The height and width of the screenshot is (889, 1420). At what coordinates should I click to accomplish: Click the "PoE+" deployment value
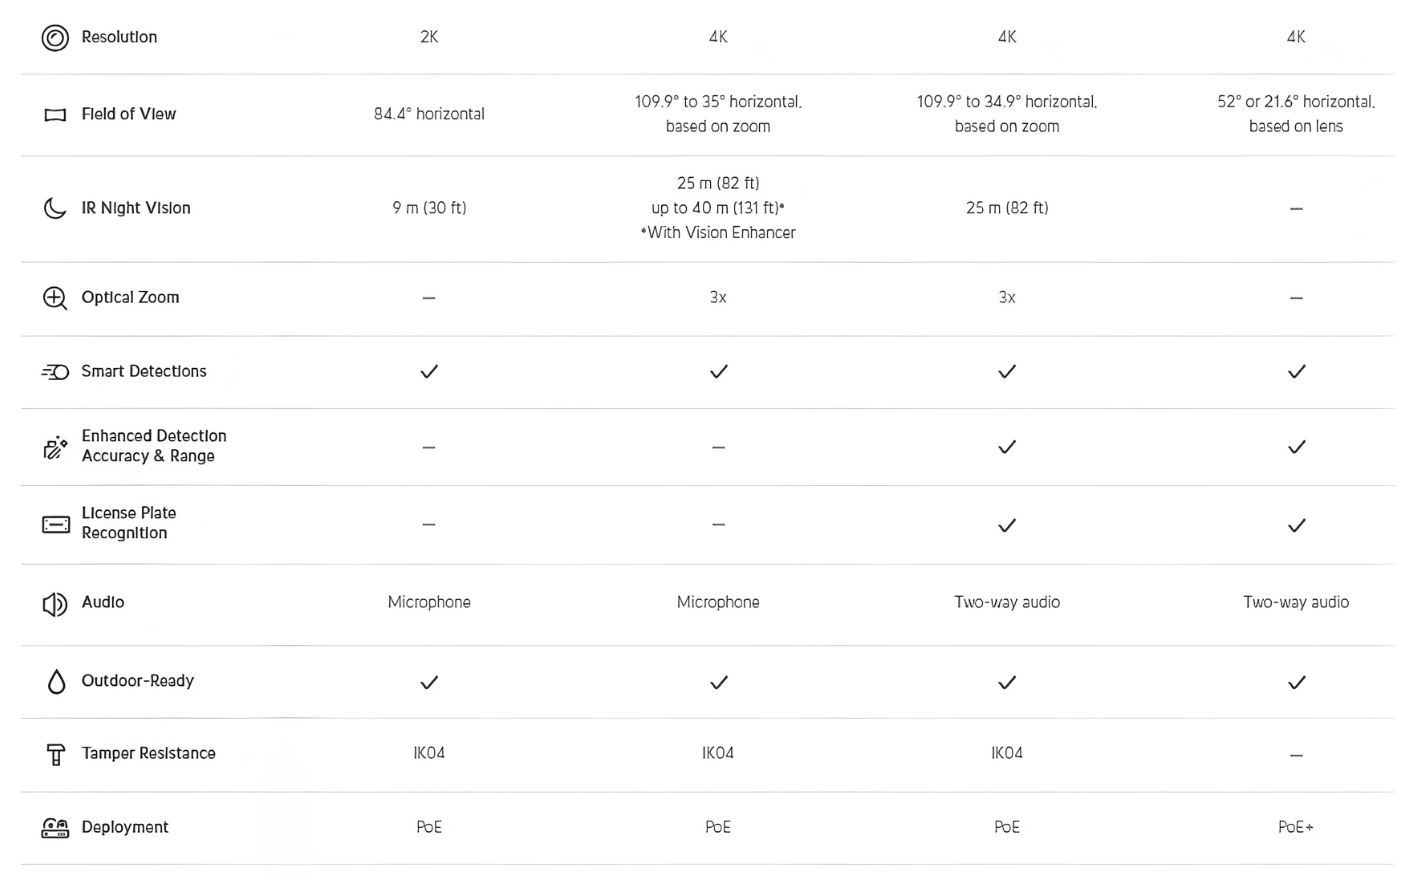[x=1296, y=827]
